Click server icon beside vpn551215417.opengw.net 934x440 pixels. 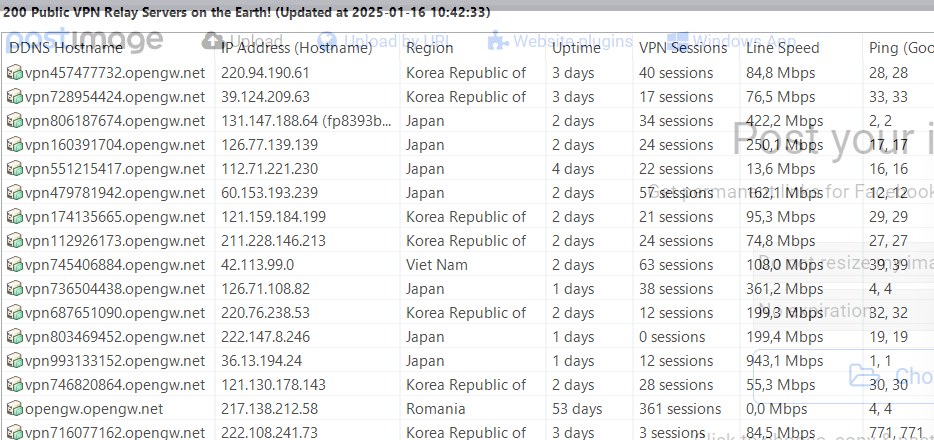point(15,169)
